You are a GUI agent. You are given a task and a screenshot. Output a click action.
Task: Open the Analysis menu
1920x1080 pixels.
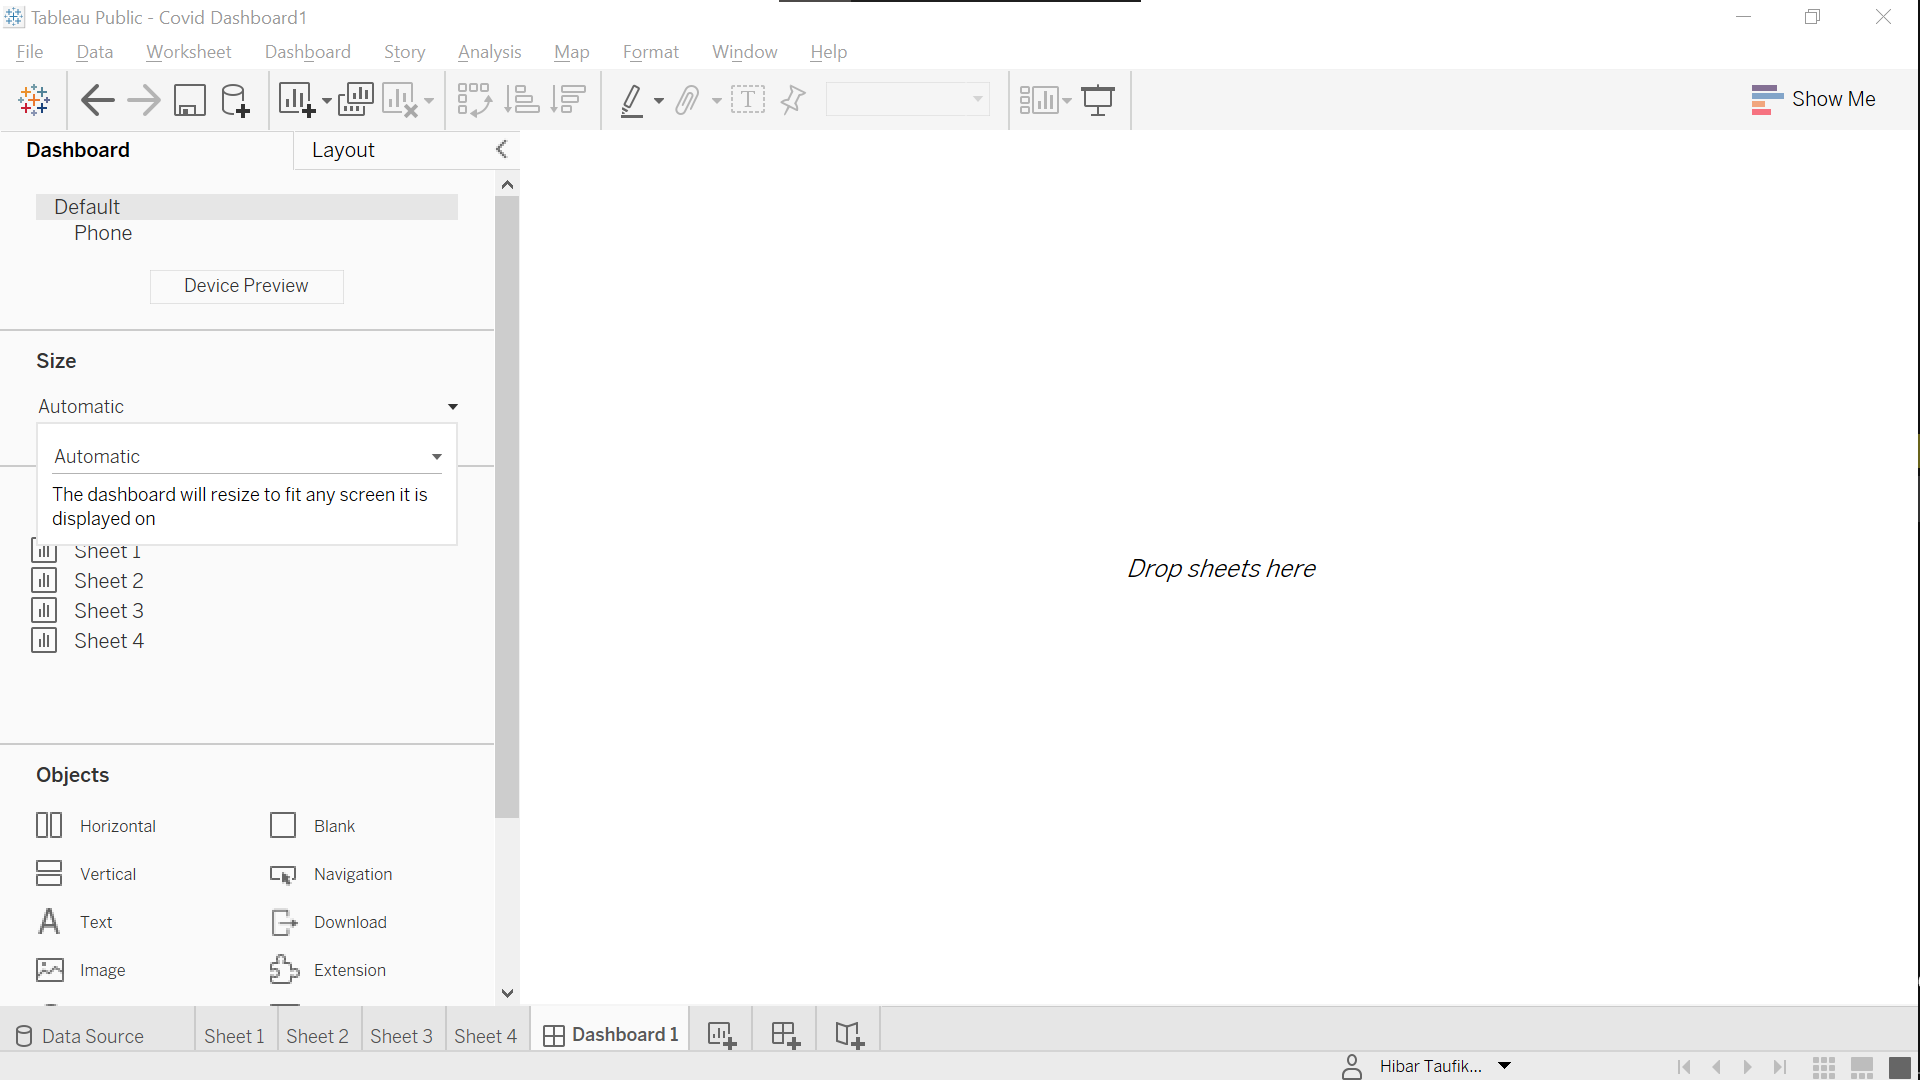click(489, 52)
